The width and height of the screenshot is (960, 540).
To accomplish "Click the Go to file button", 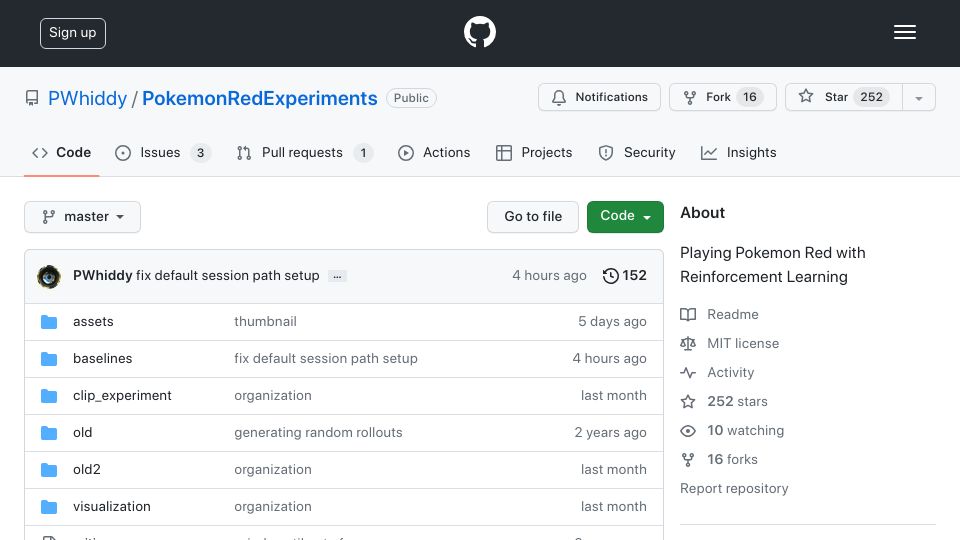I will click(x=533, y=217).
